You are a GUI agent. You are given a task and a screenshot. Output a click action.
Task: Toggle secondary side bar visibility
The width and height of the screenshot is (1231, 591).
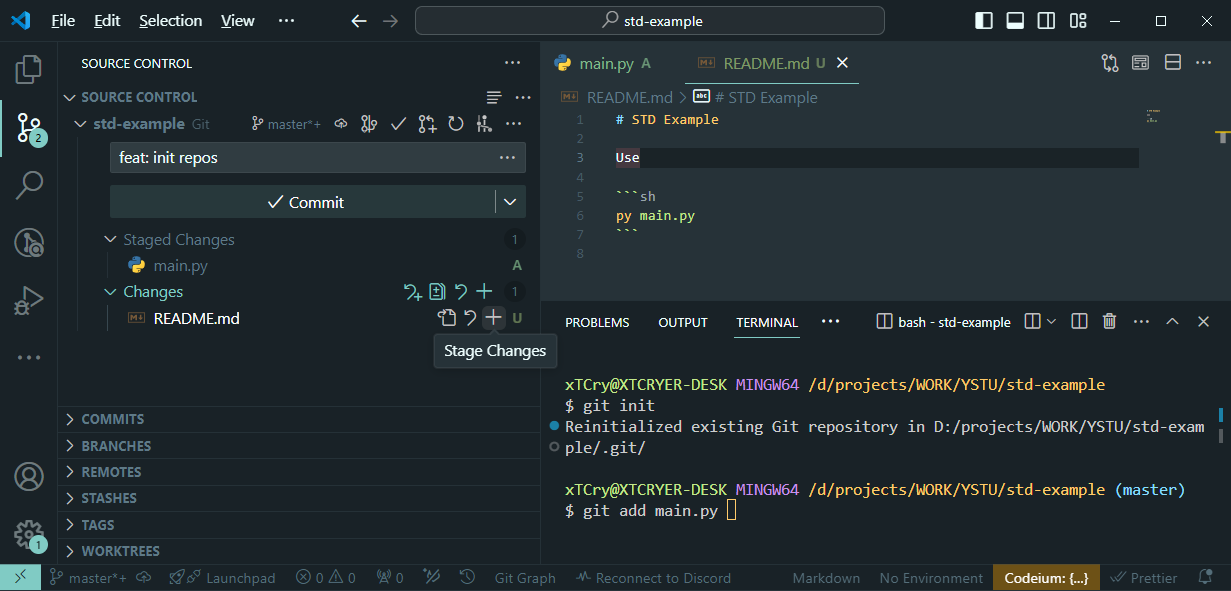tap(1046, 20)
